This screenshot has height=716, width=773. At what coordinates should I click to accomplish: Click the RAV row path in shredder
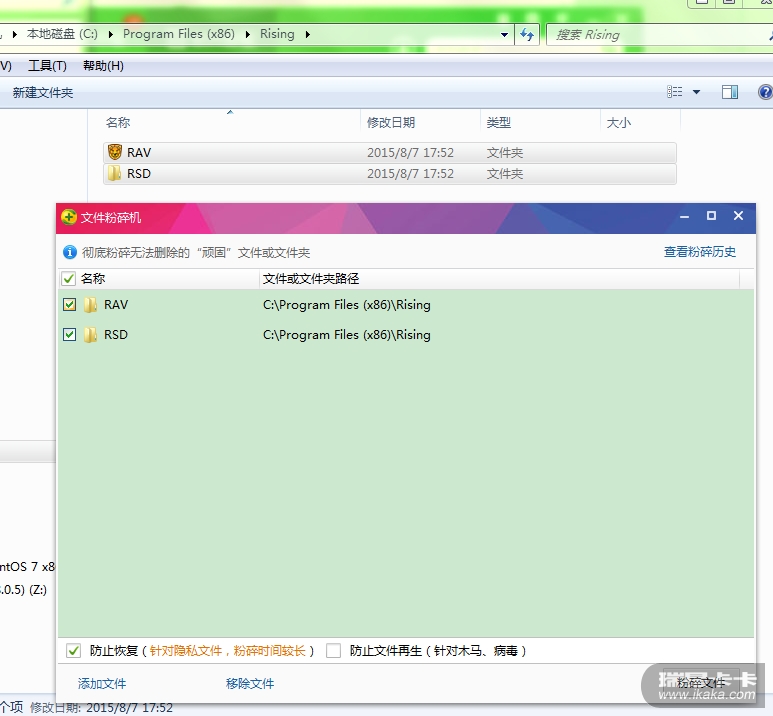pos(347,305)
